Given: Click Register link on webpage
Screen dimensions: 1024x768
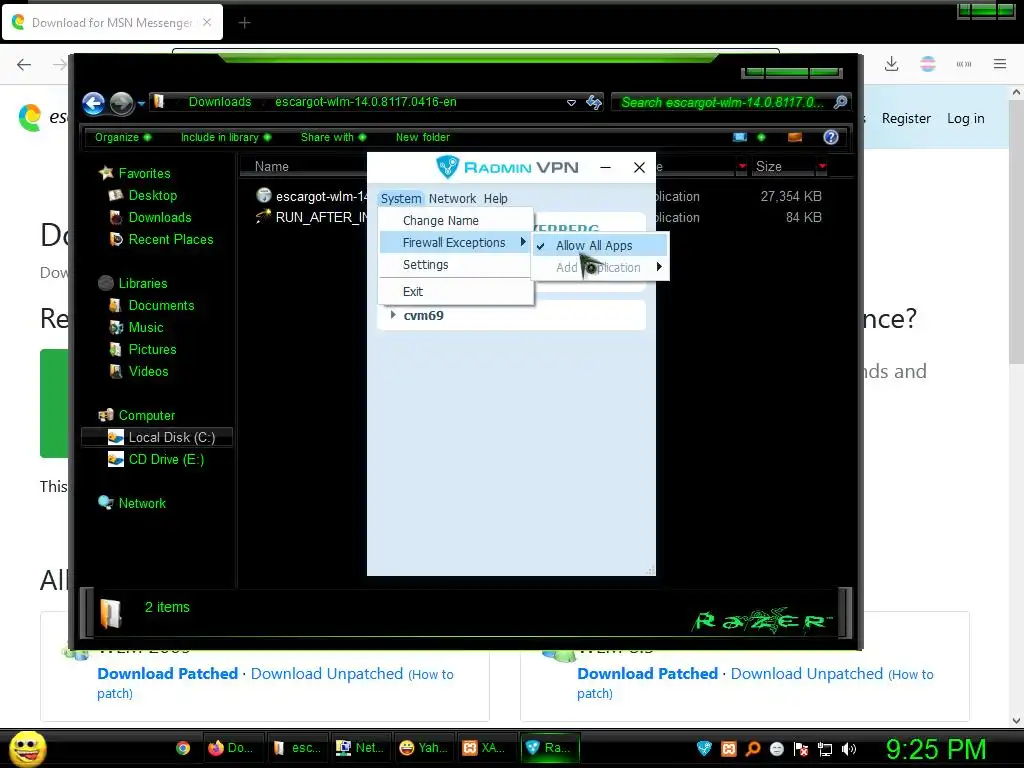Looking at the screenshot, I should (x=906, y=118).
